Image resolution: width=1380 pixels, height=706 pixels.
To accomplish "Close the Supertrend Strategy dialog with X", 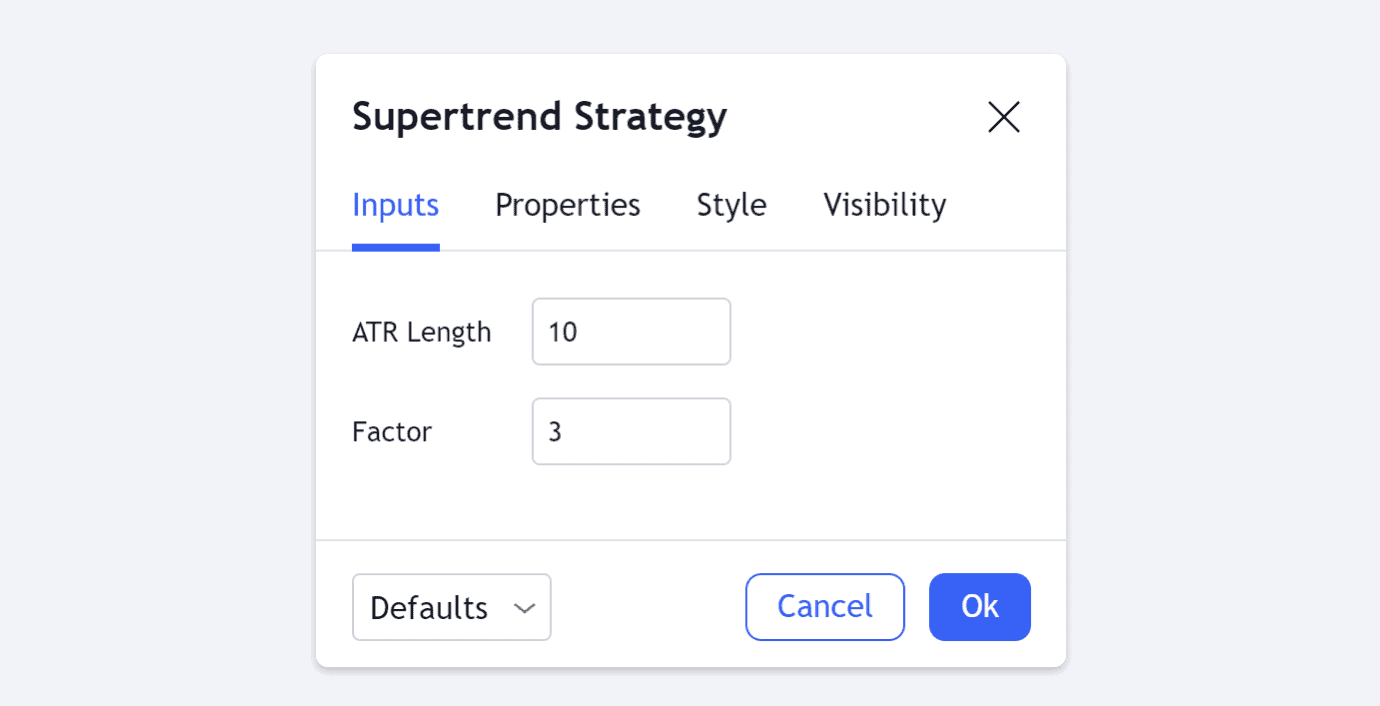I will point(1003,117).
